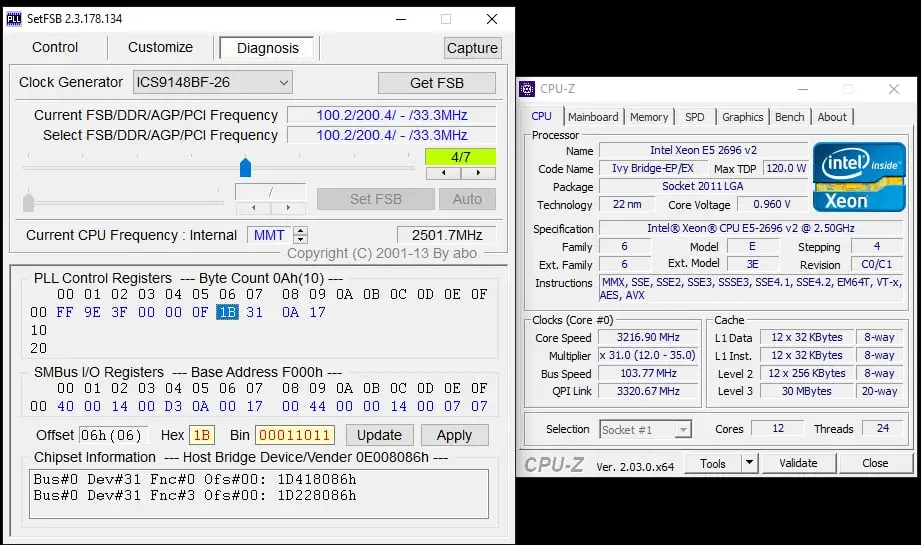Expand the Tools dropdown arrow in CPU-Z
Image resolution: width=921 pixels, height=545 pixels.
[747, 464]
